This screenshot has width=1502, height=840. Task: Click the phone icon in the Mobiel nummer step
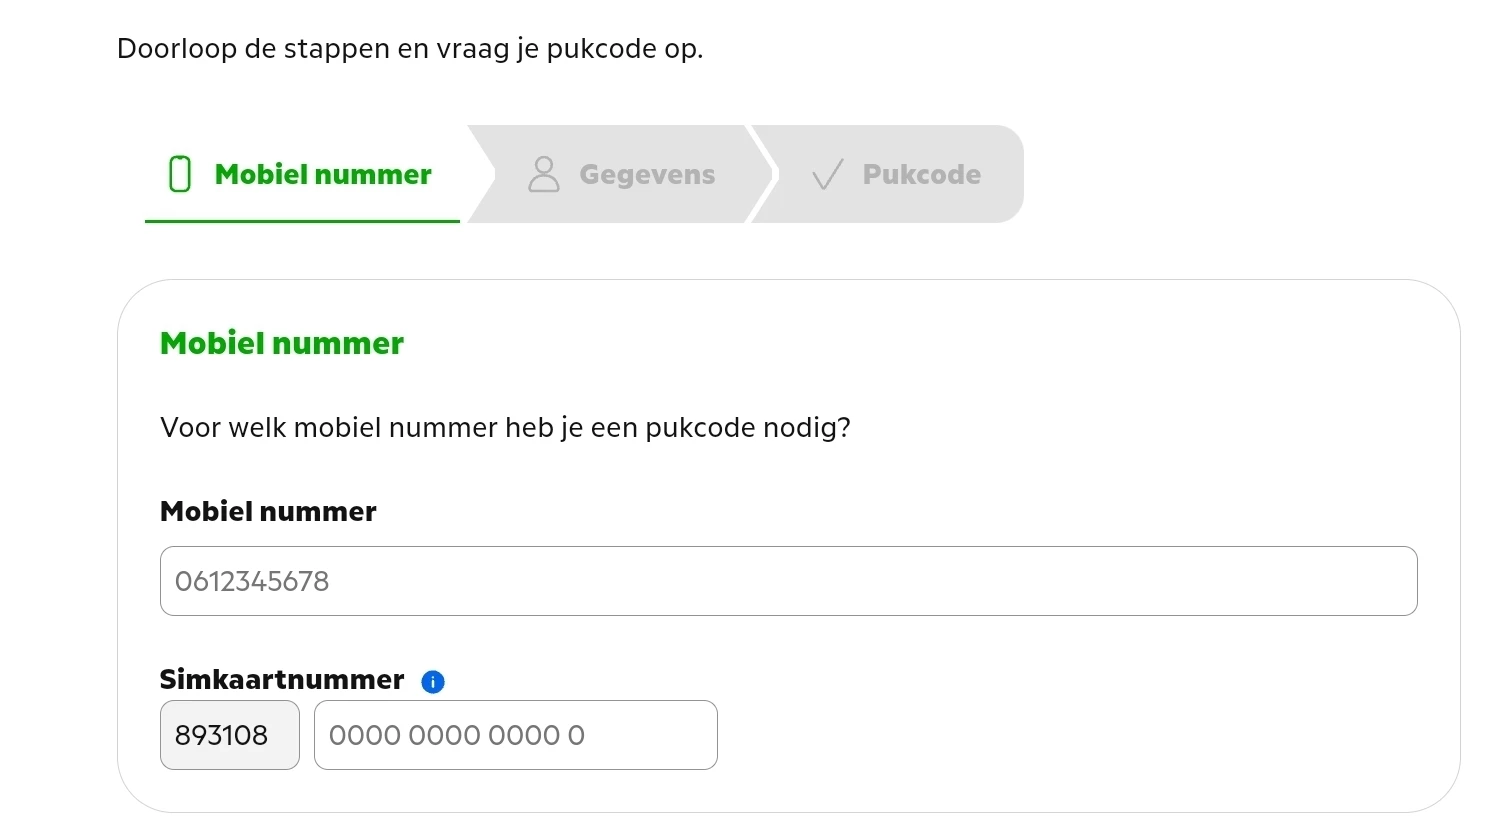click(x=180, y=174)
